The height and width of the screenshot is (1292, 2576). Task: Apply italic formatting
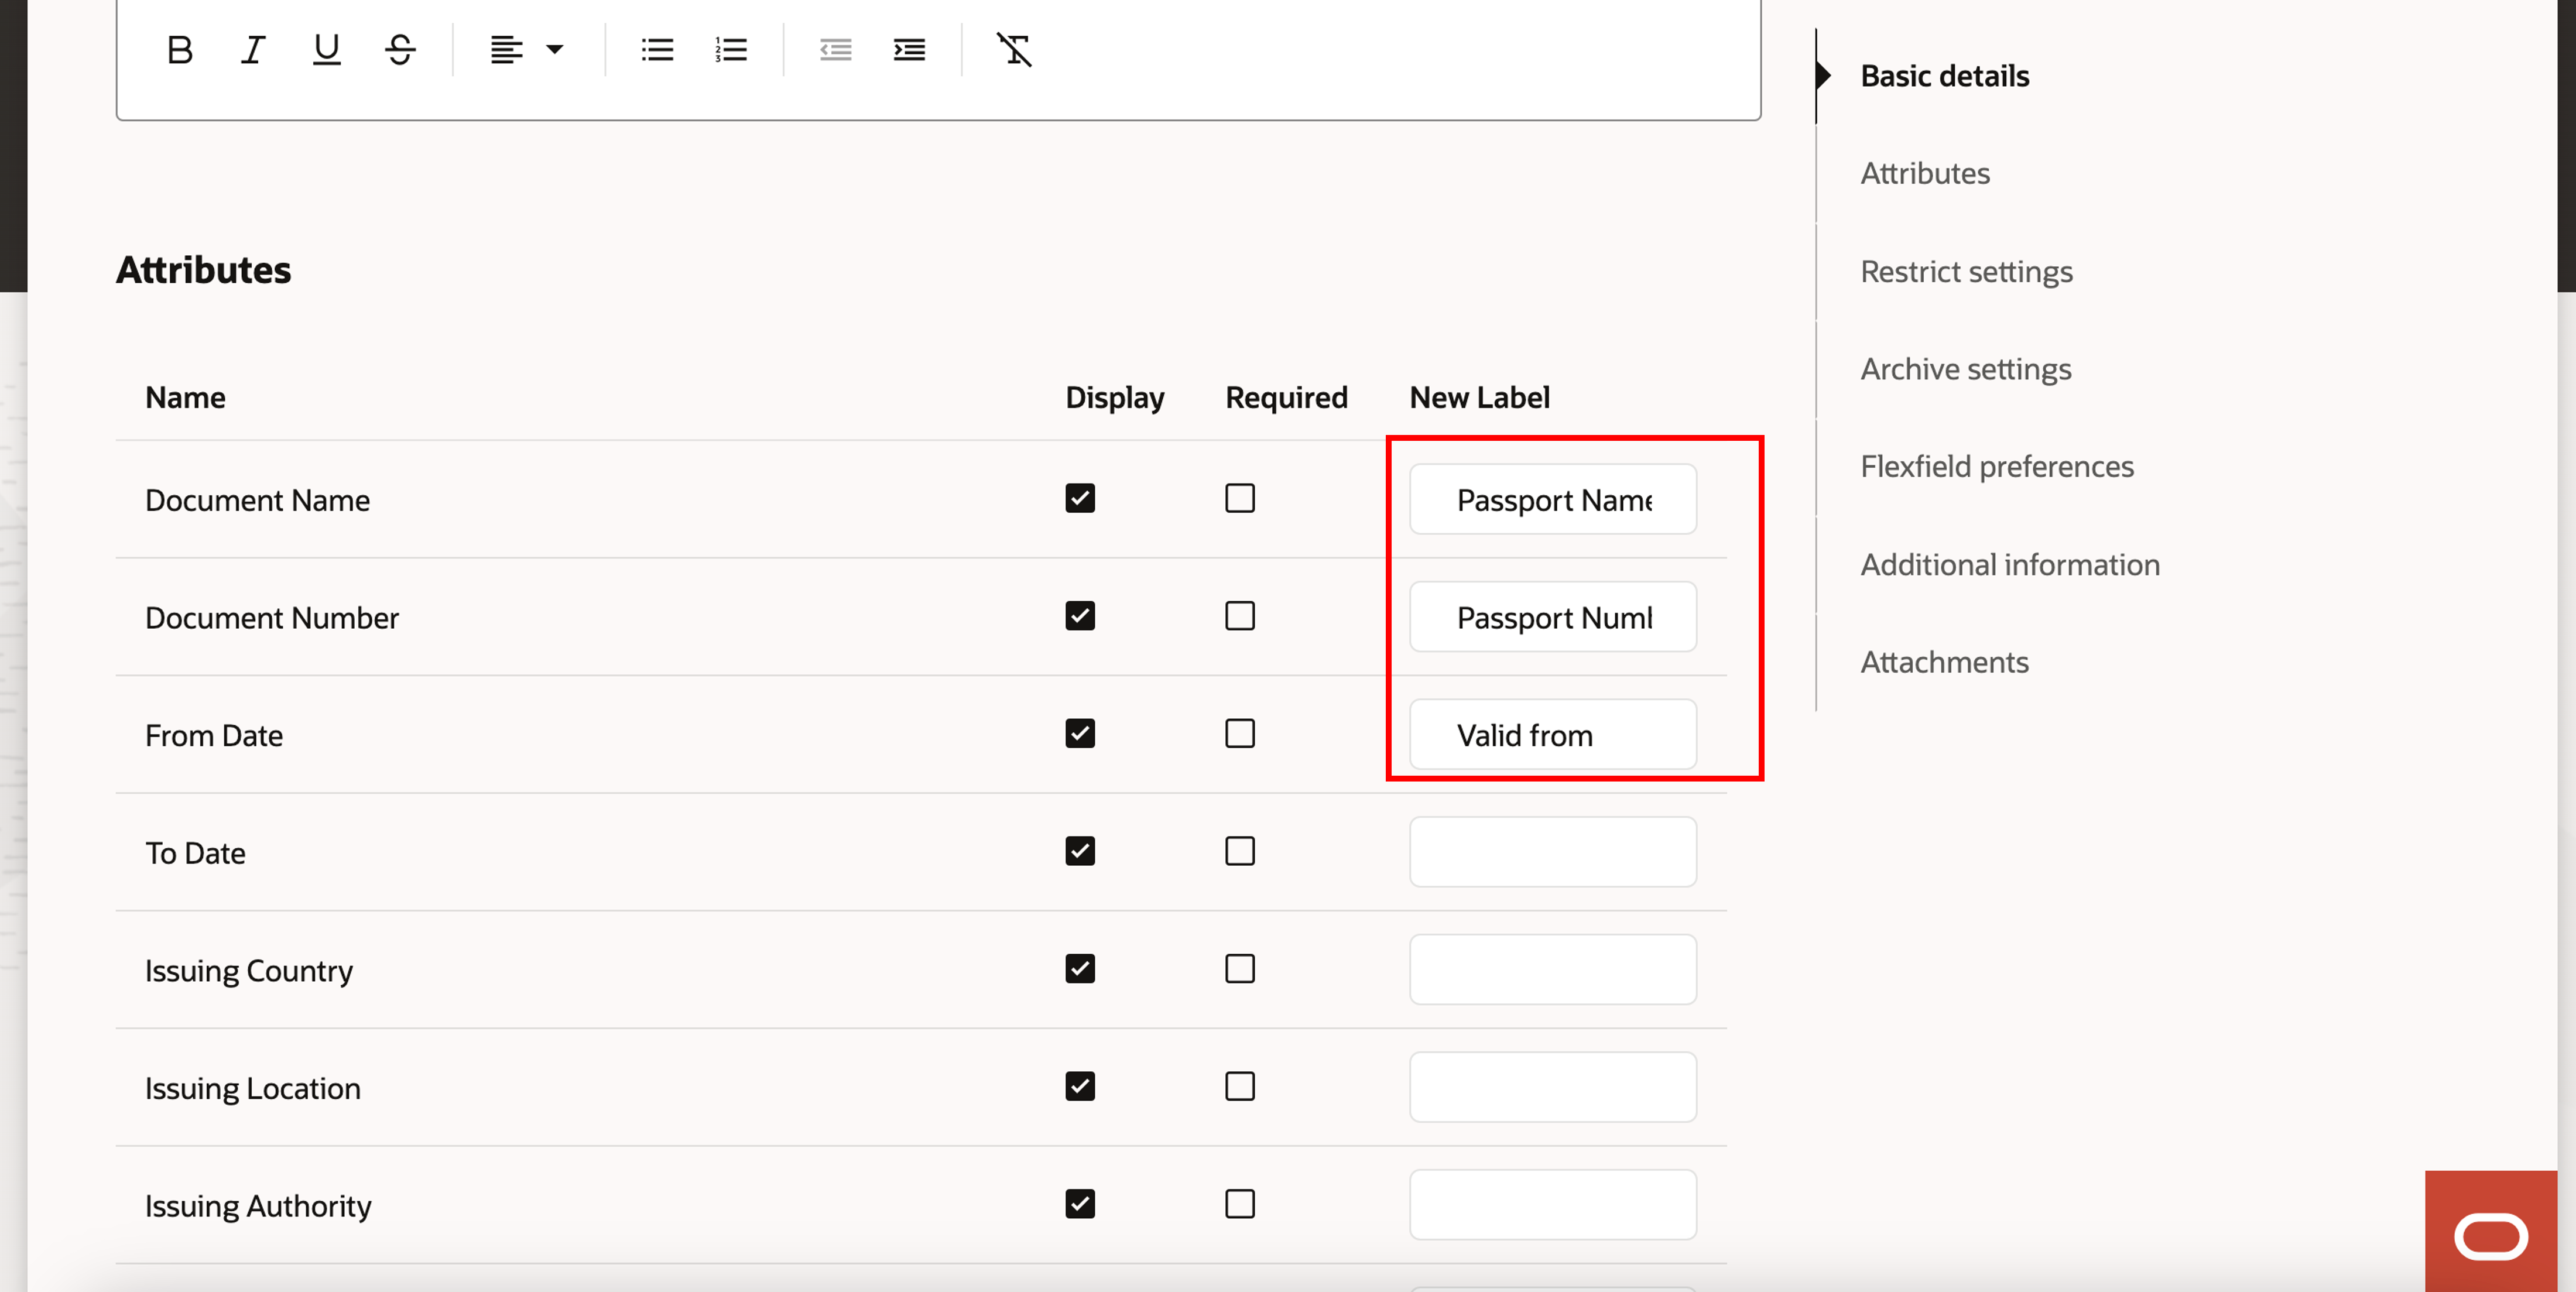click(x=253, y=49)
